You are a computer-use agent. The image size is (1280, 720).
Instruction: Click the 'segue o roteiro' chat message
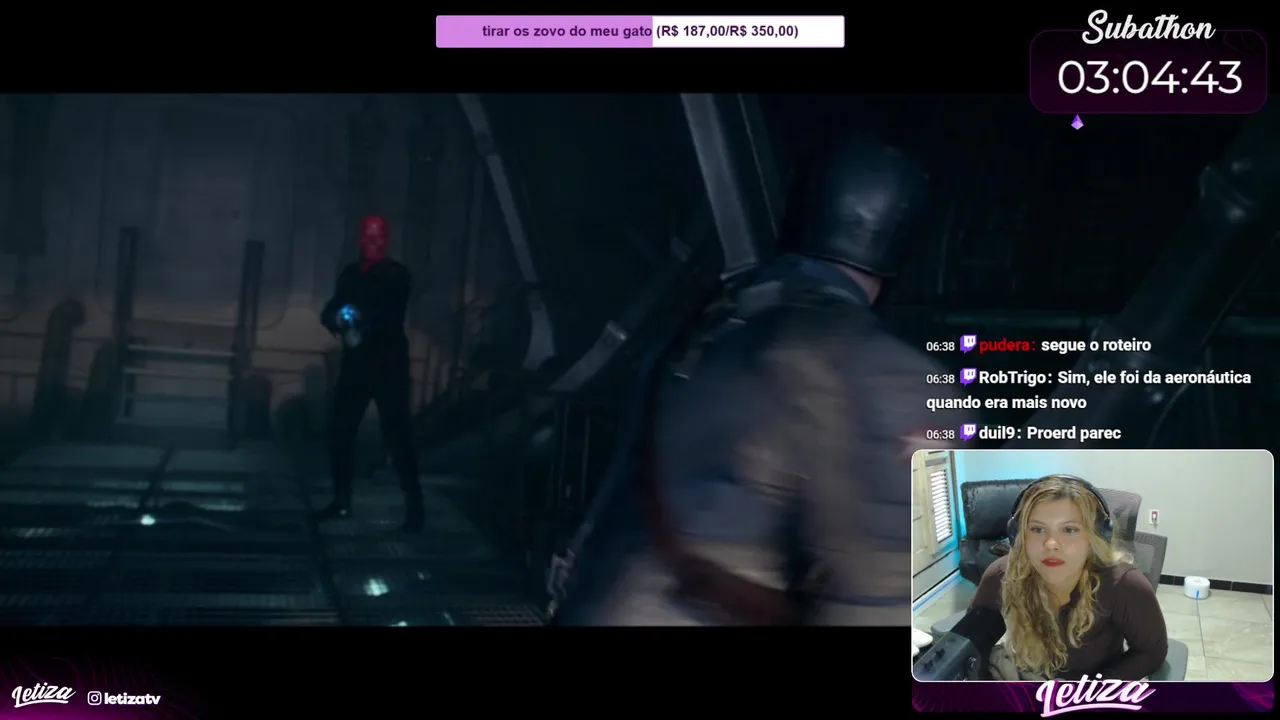(1096, 345)
